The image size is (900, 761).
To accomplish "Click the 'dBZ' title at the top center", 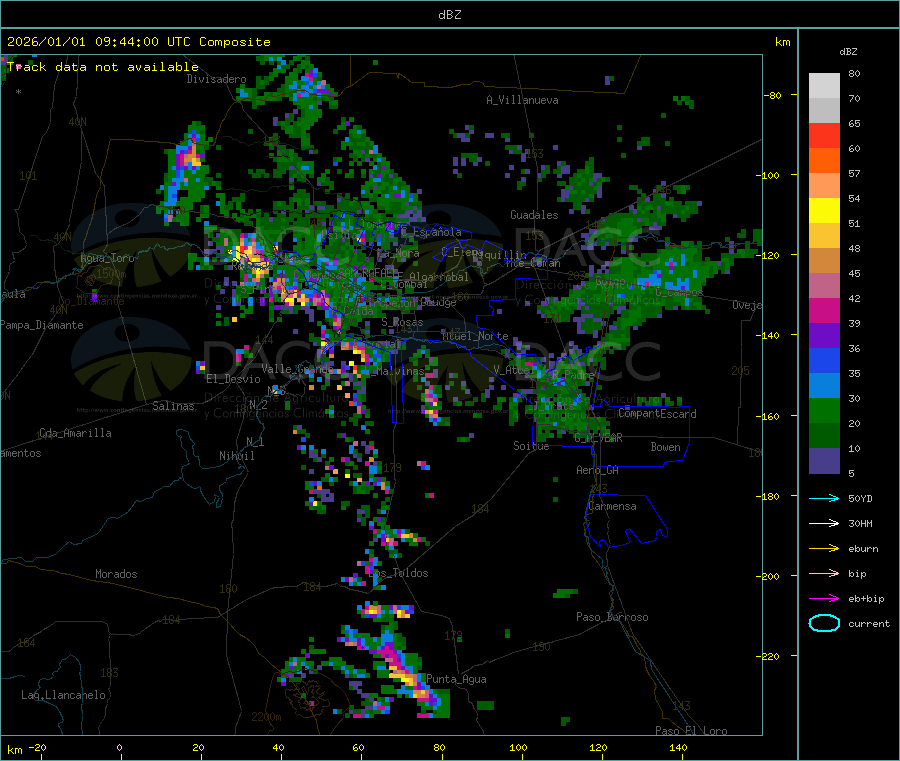I will point(449,15).
